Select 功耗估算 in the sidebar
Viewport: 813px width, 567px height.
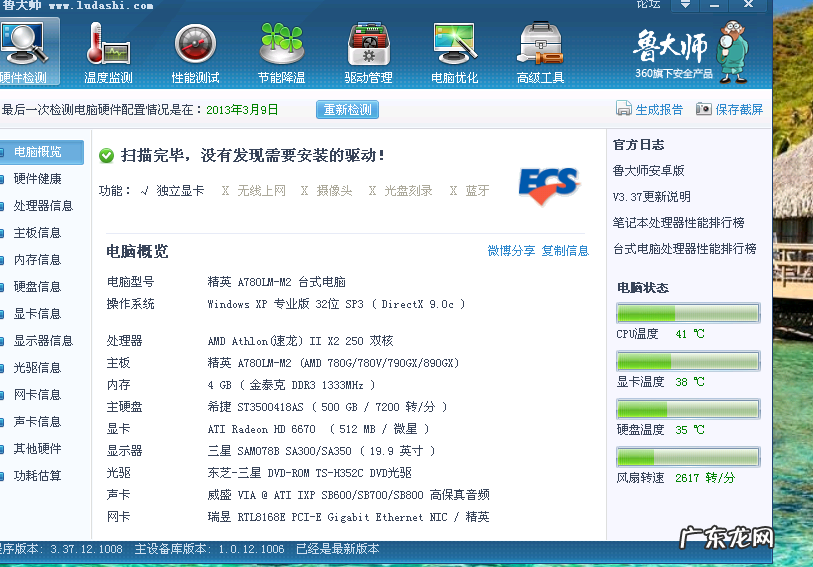[x=37, y=475]
